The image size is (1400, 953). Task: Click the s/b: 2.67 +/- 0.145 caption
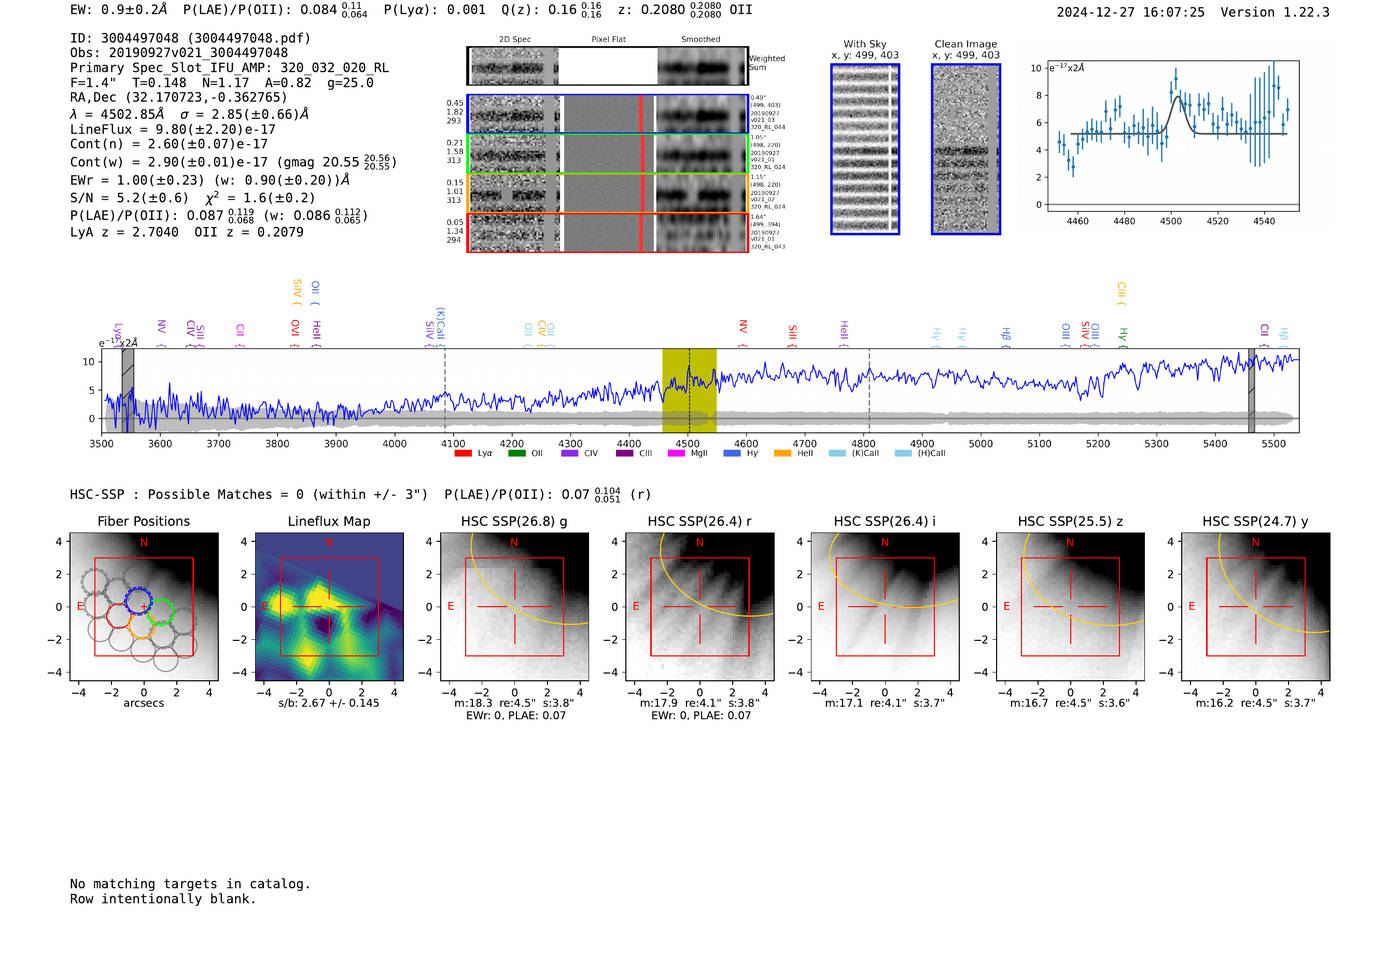coord(329,703)
